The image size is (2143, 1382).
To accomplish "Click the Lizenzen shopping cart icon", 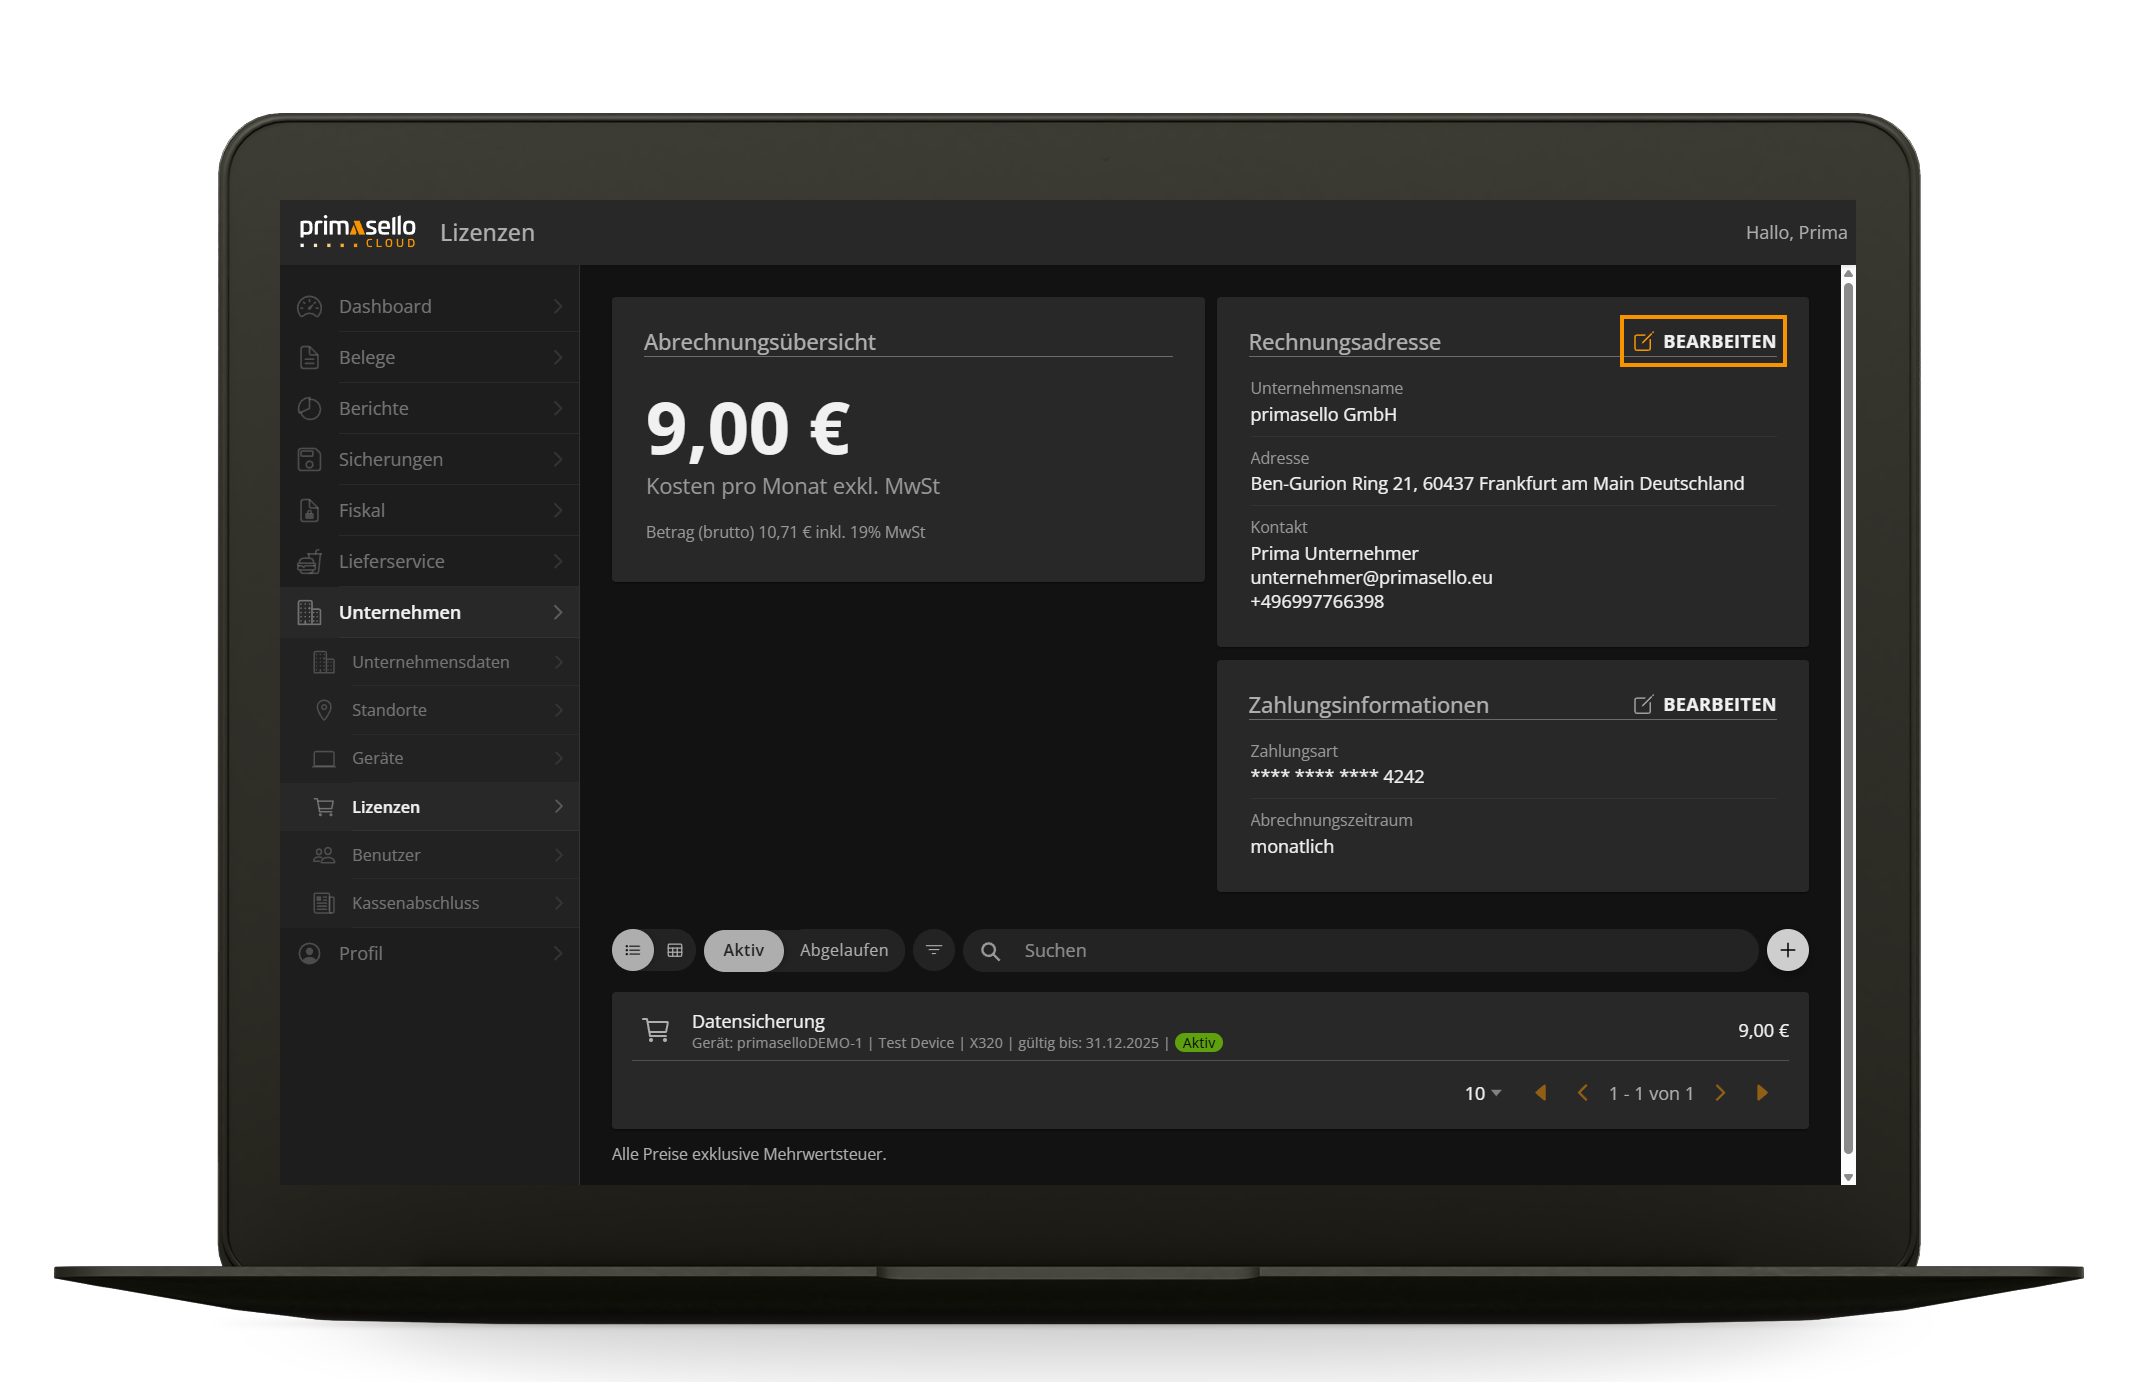I will (323, 806).
